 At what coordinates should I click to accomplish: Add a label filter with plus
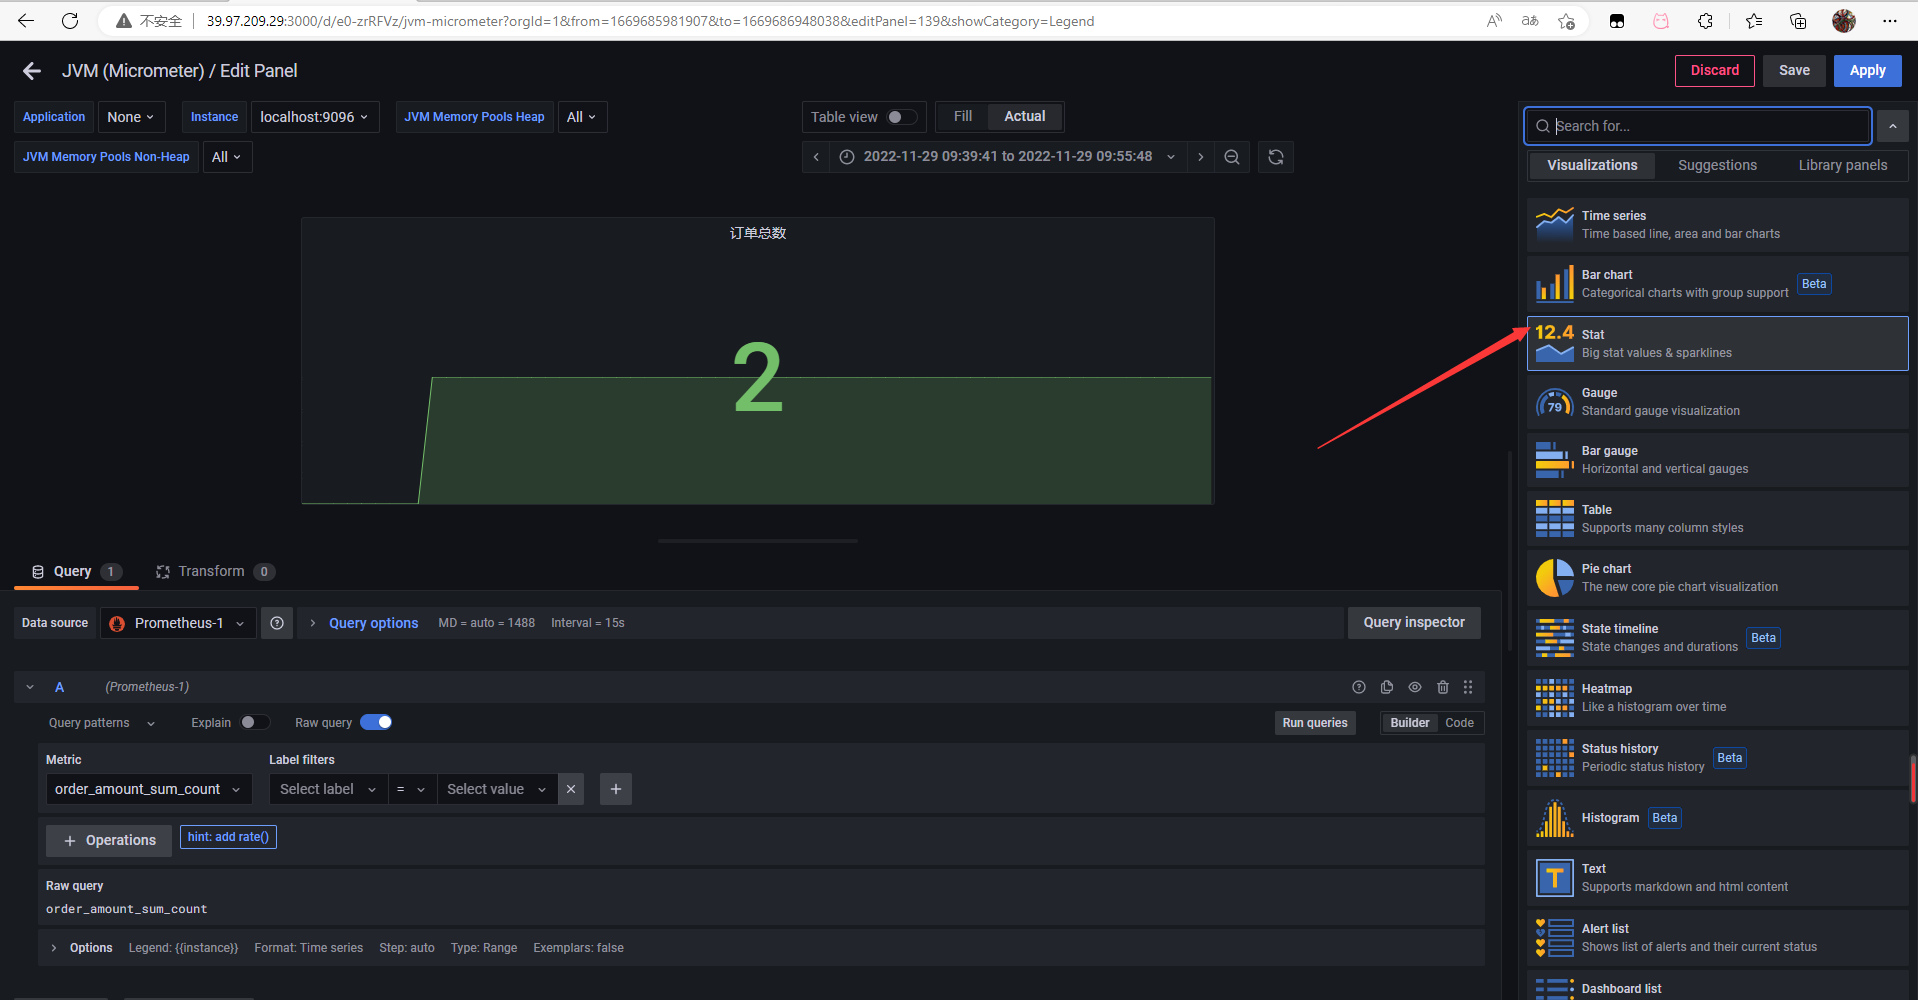point(616,789)
